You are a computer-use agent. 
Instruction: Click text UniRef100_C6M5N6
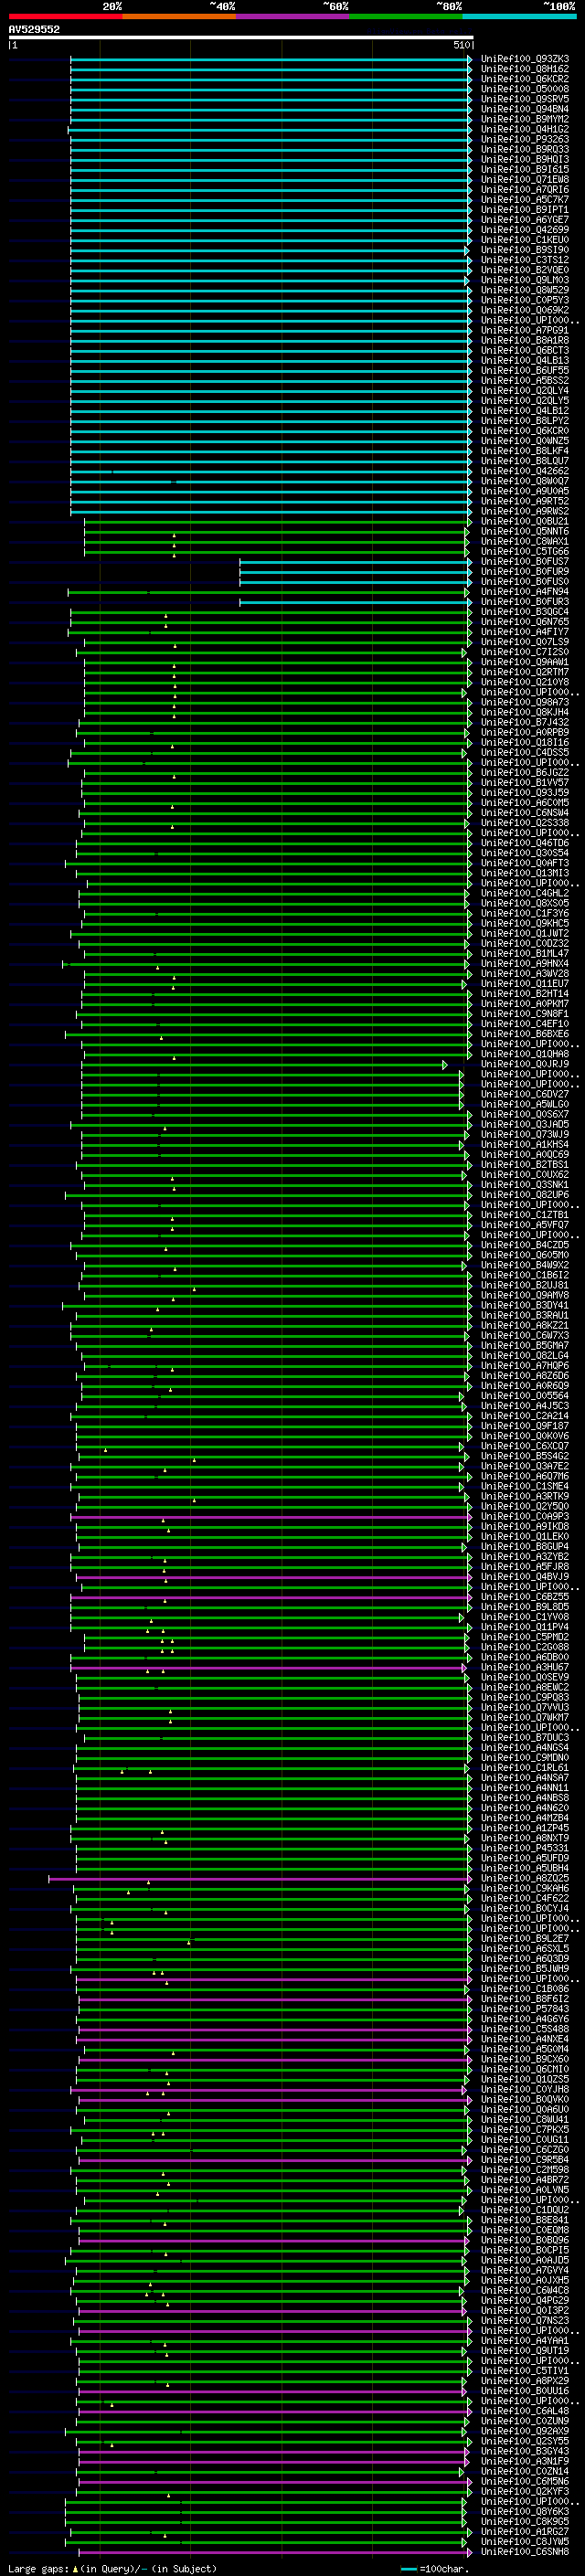[x=525, y=2481]
